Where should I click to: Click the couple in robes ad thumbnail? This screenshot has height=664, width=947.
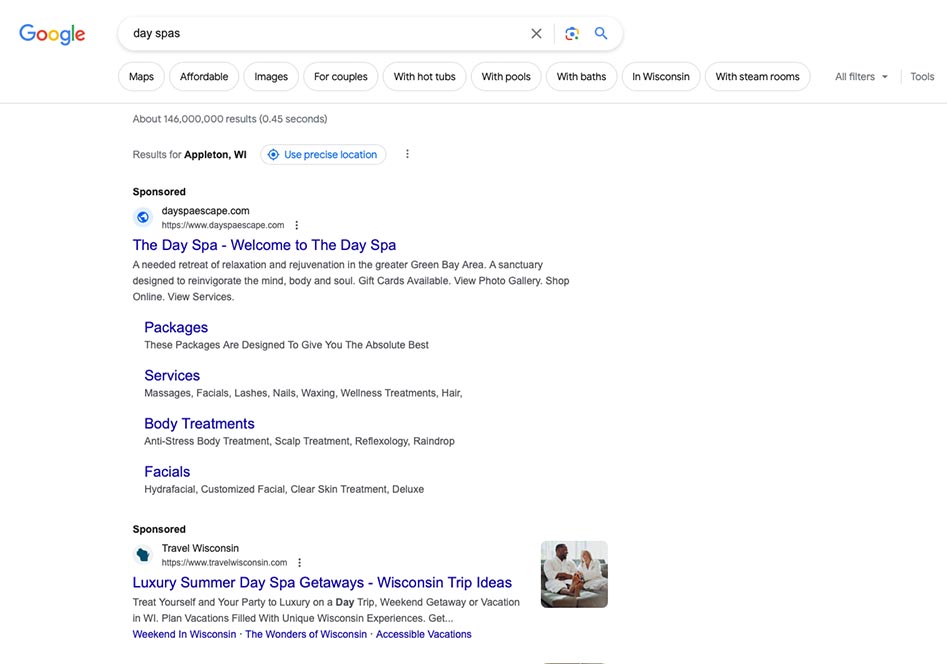[x=574, y=574]
